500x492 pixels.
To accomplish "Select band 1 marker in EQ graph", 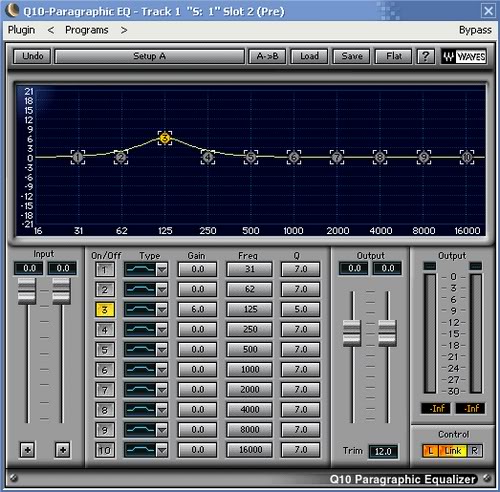I will (78, 157).
